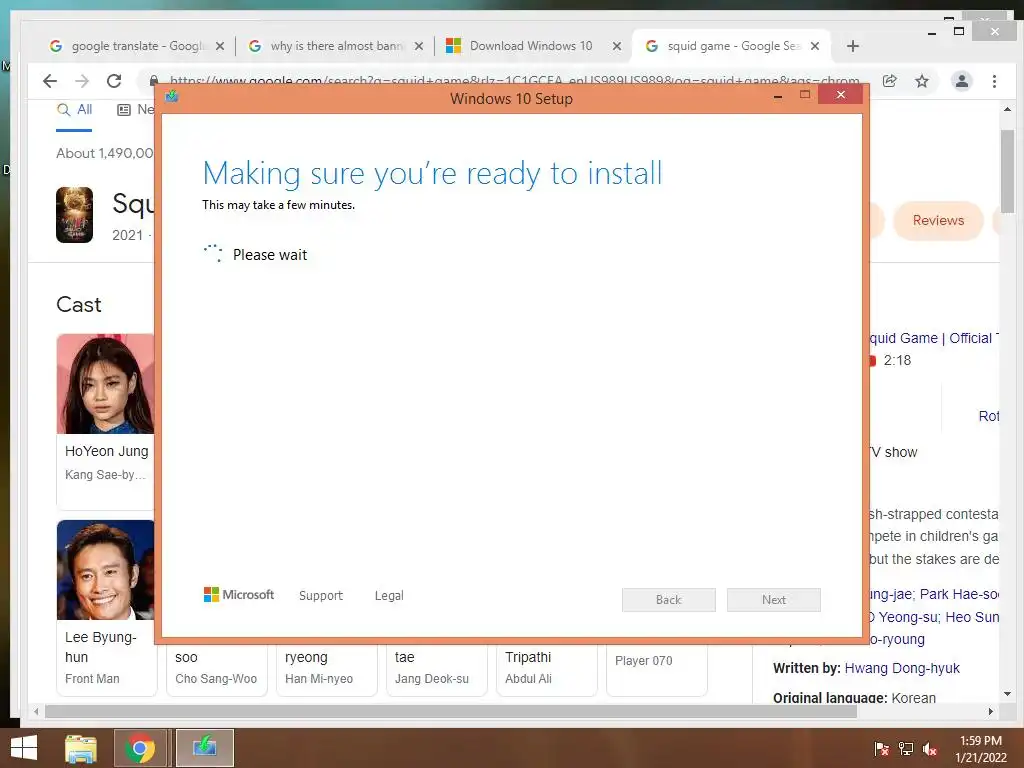1024x768 pixels.
Task: Click the Korean original language text
Action: coord(913,698)
